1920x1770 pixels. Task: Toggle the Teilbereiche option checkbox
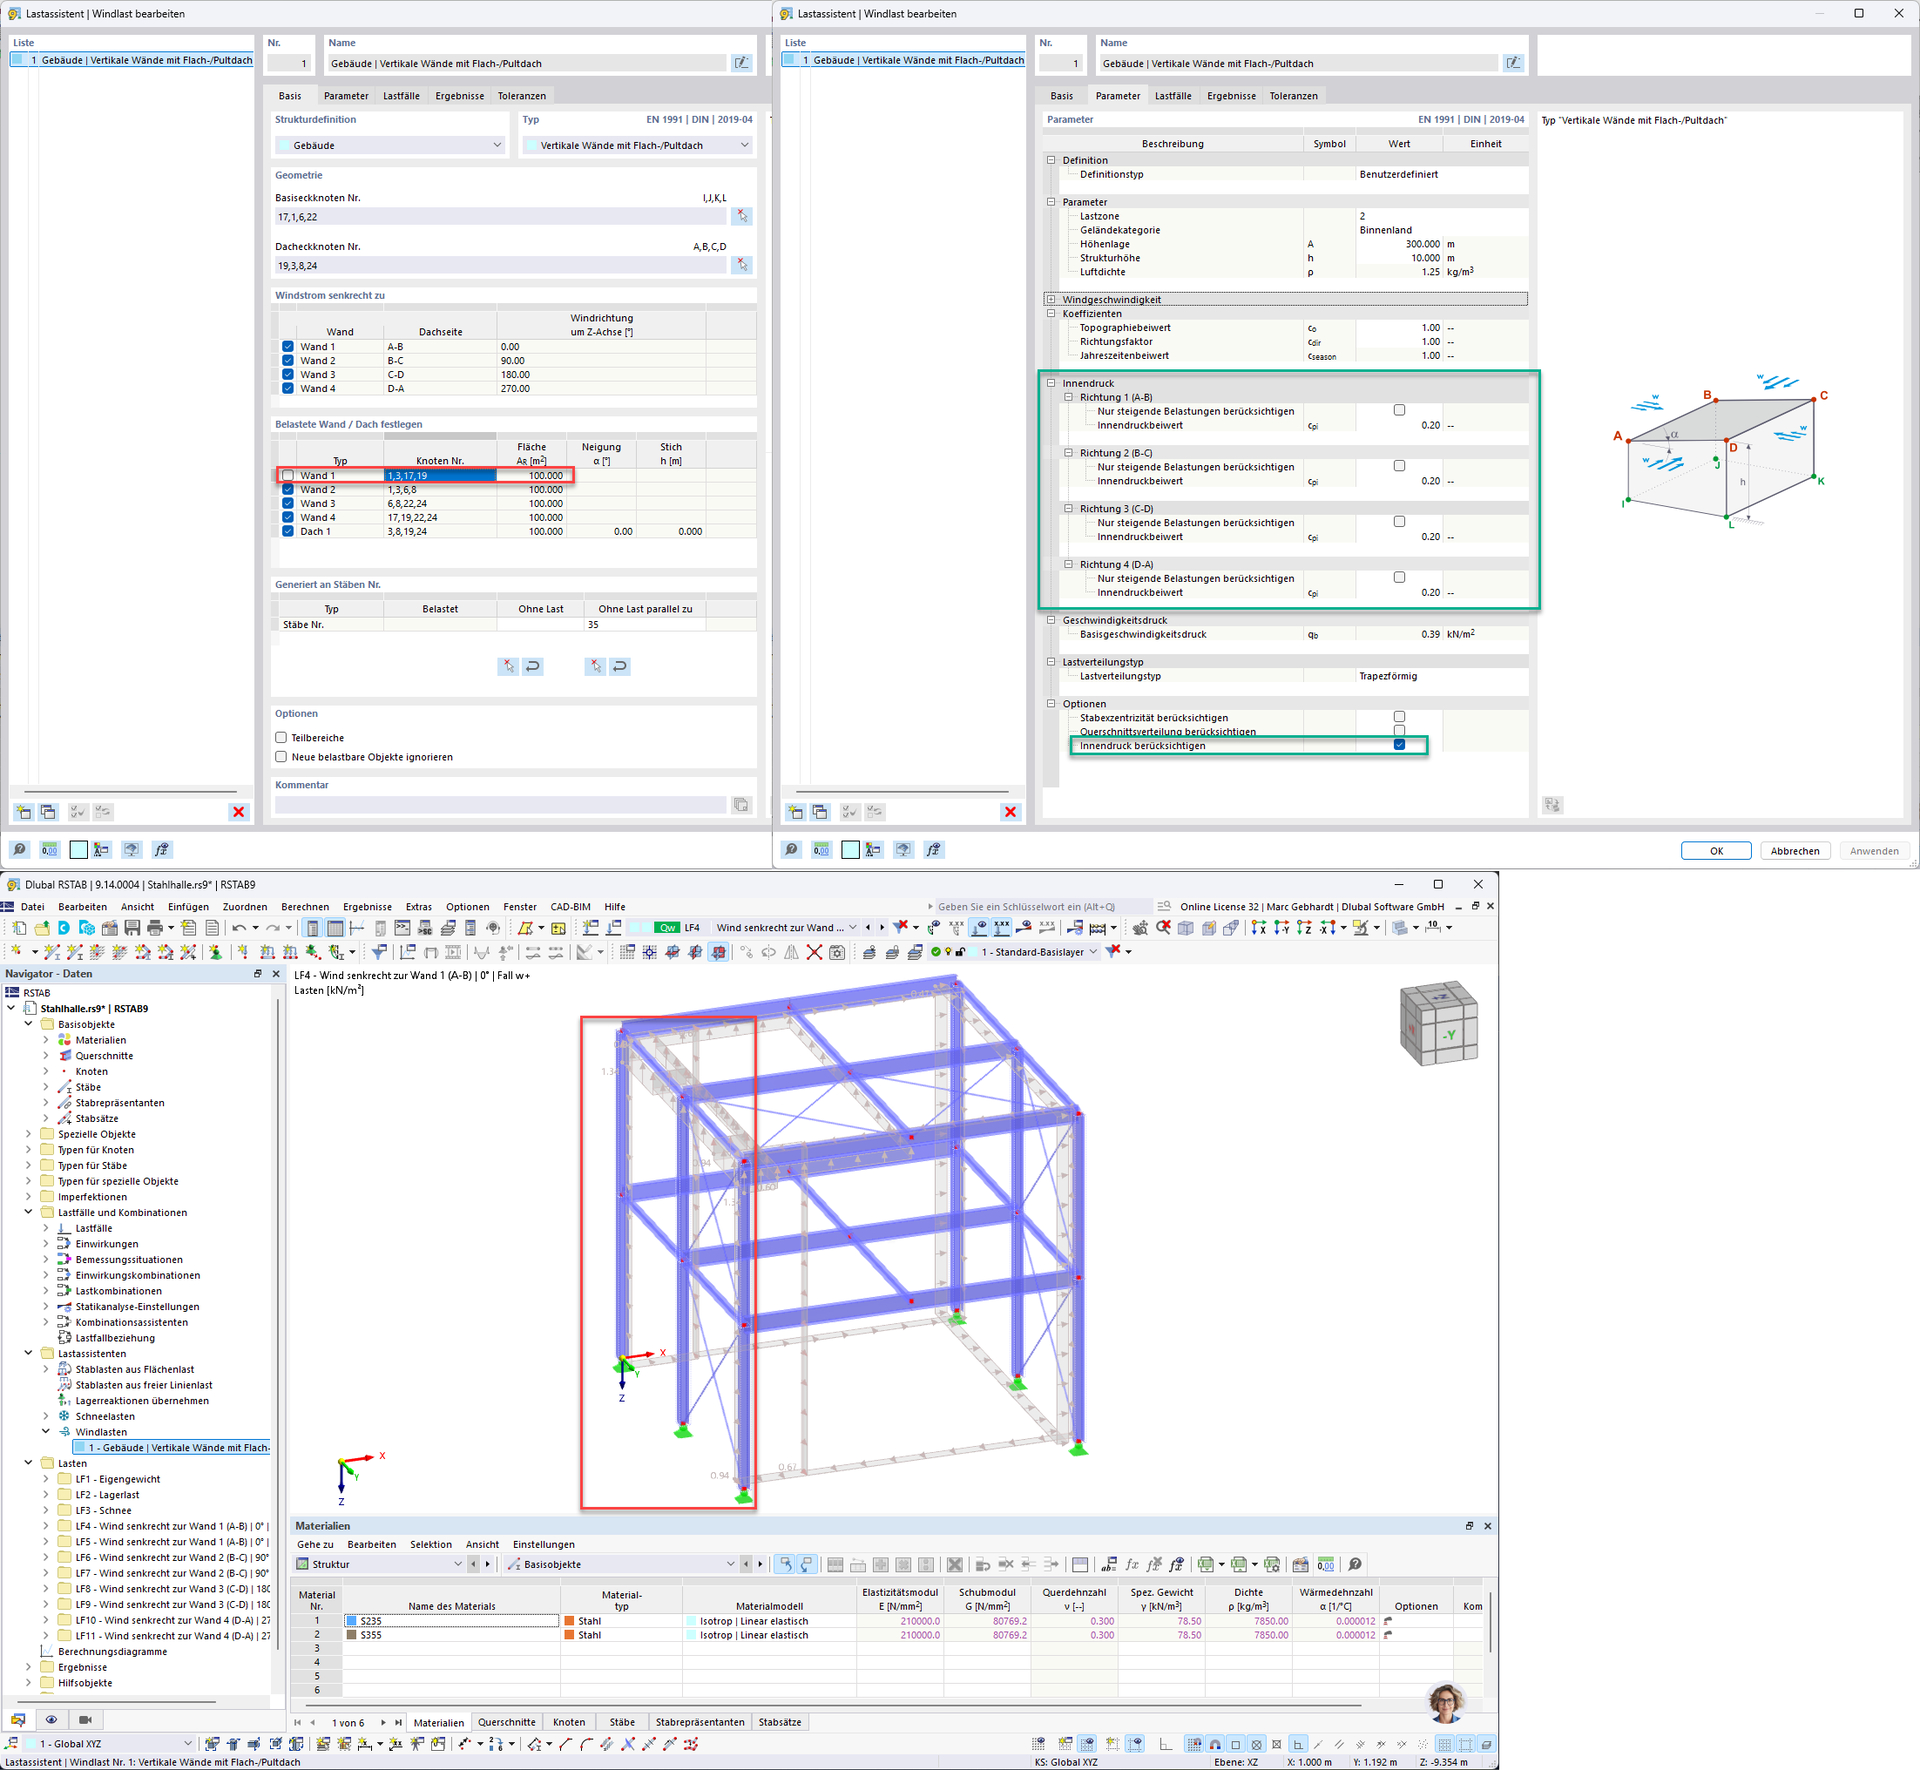tap(281, 738)
